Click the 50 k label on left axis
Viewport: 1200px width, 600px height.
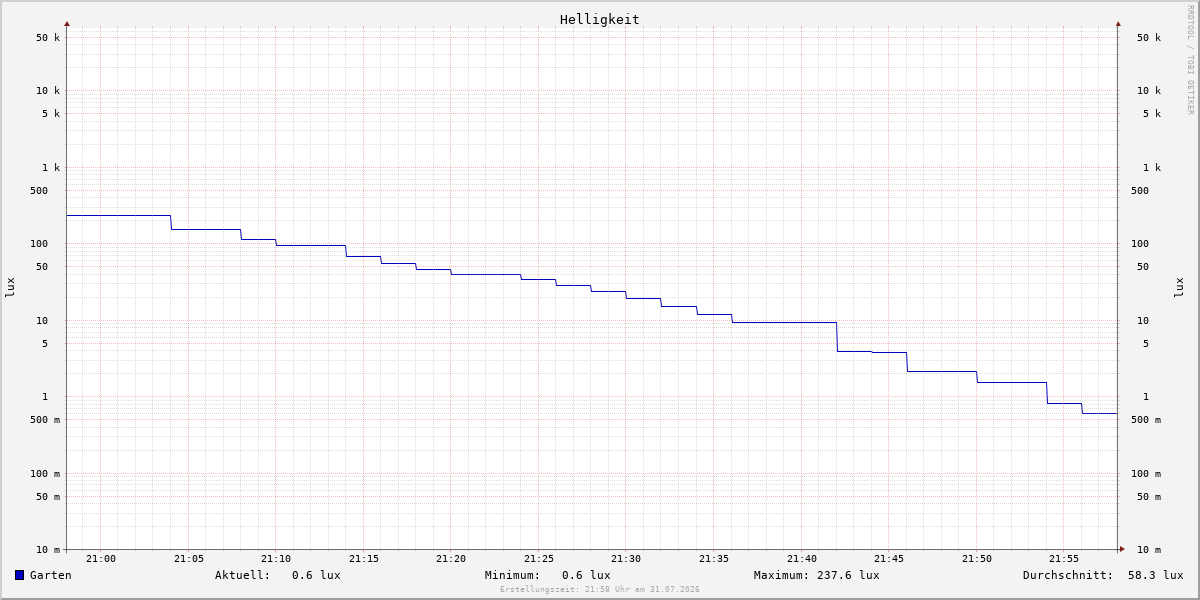pyautogui.click(x=48, y=38)
